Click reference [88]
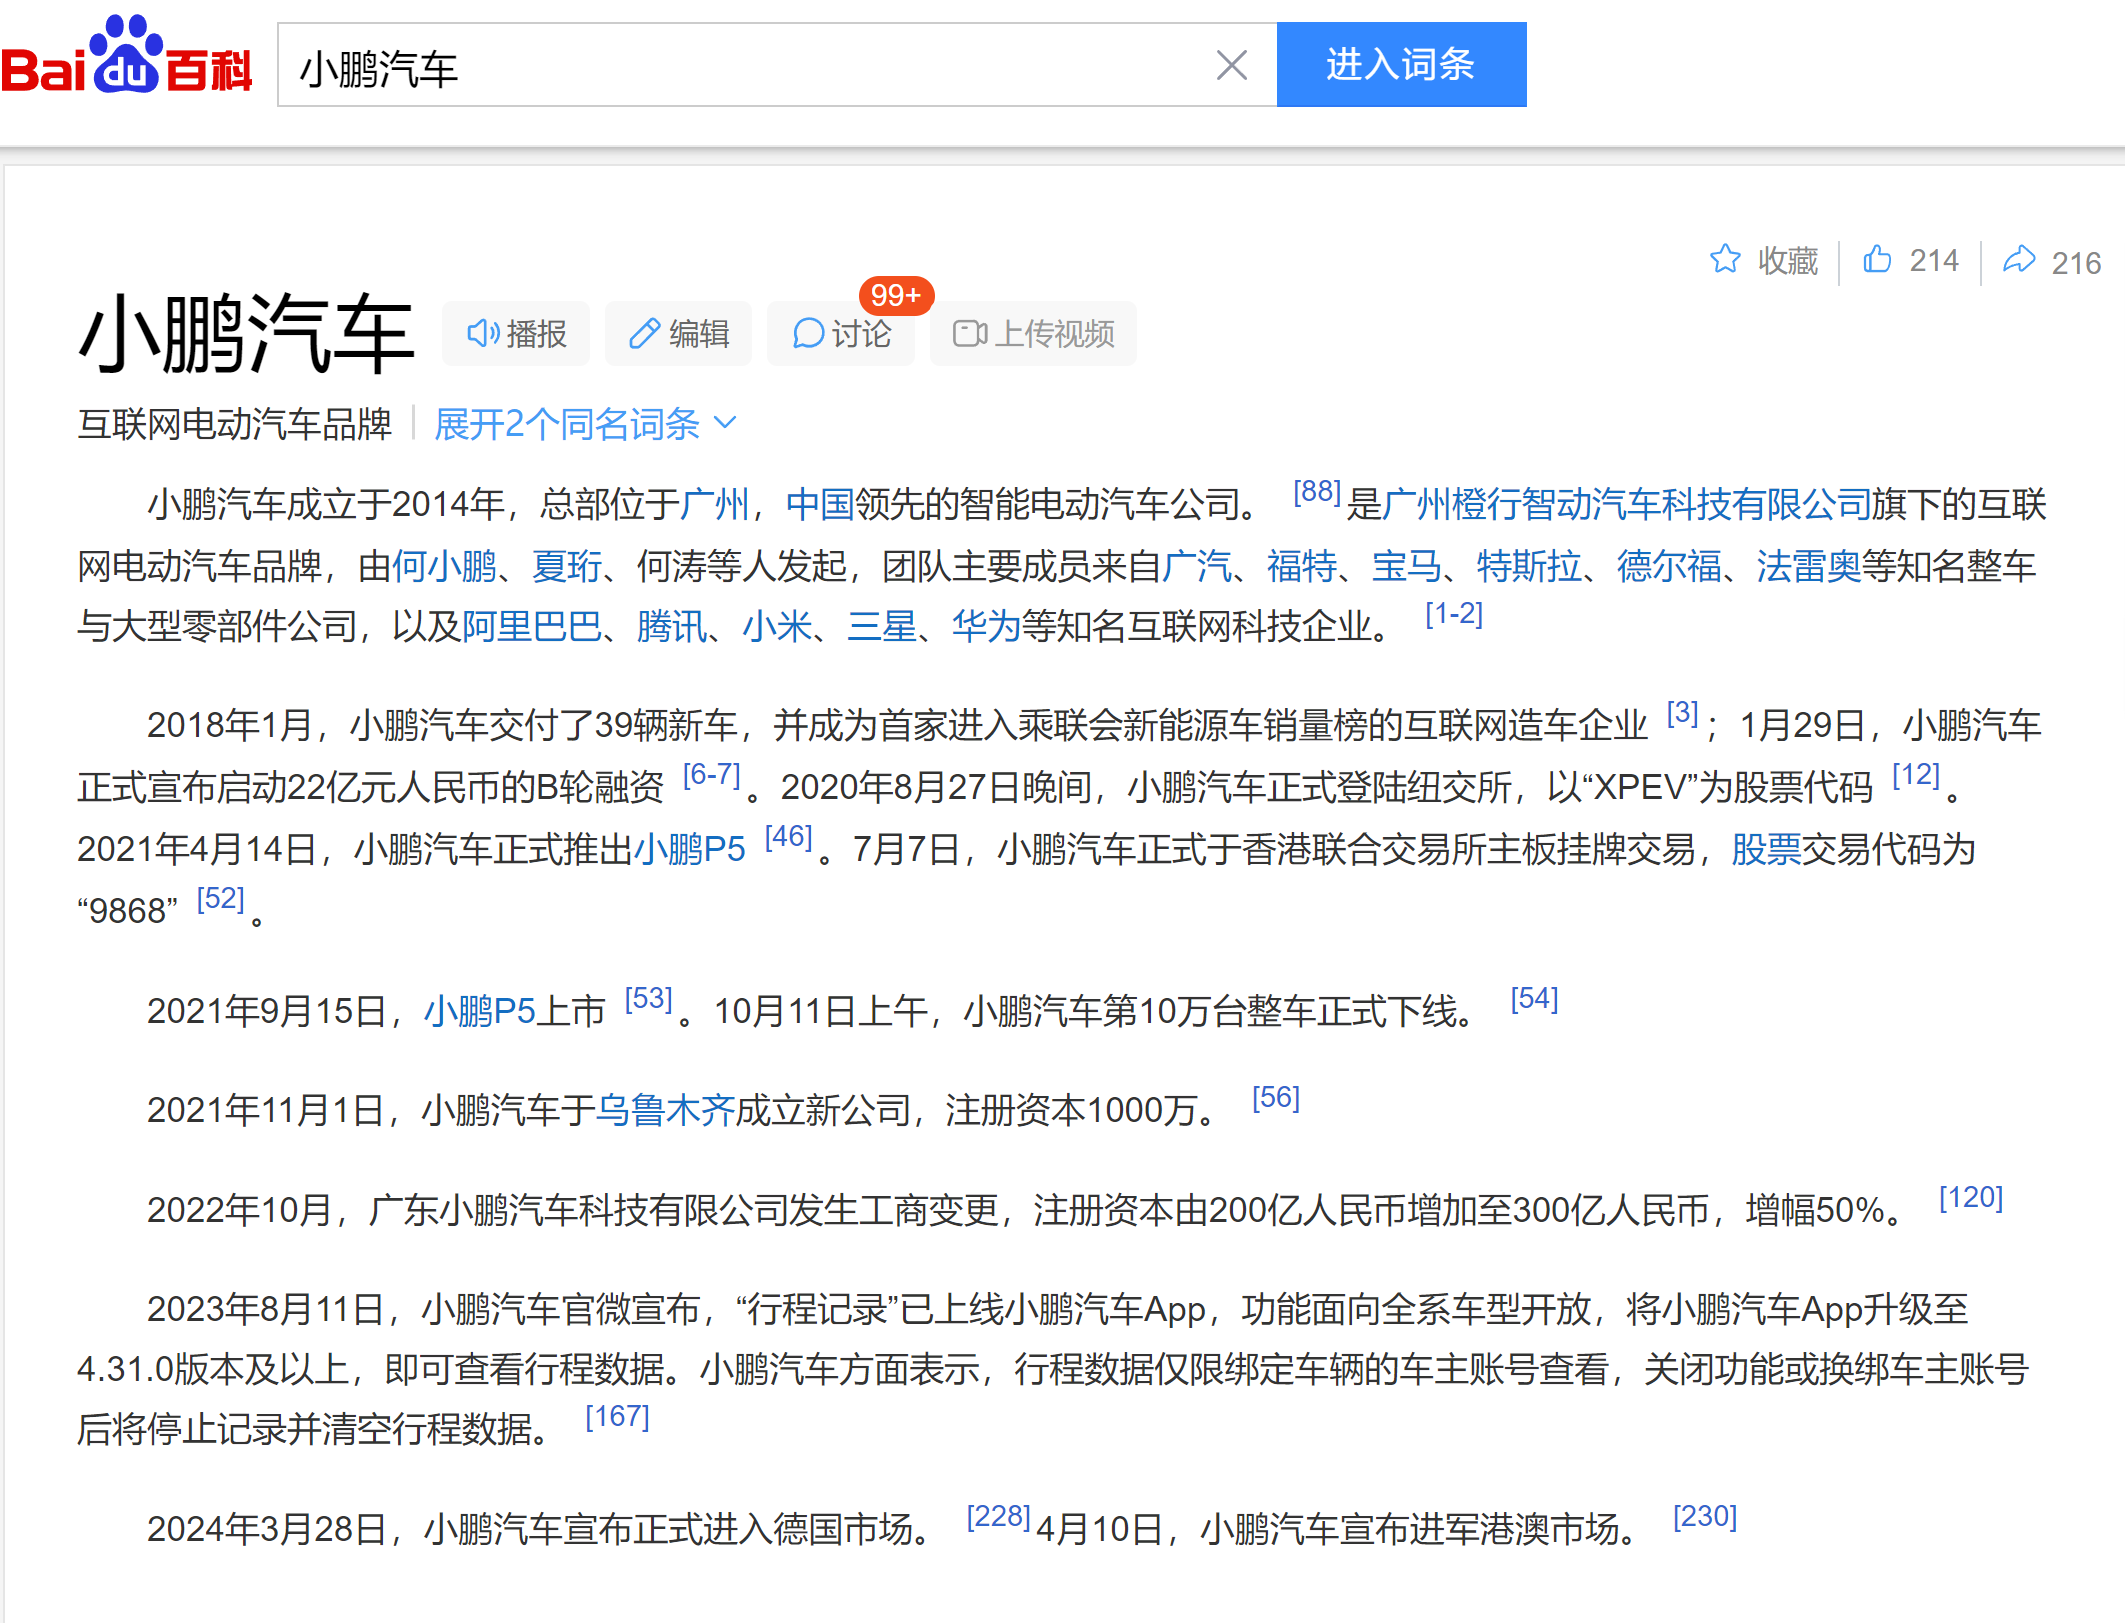The width and height of the screenshot is (2125, 1623). tap(1316, 491)
